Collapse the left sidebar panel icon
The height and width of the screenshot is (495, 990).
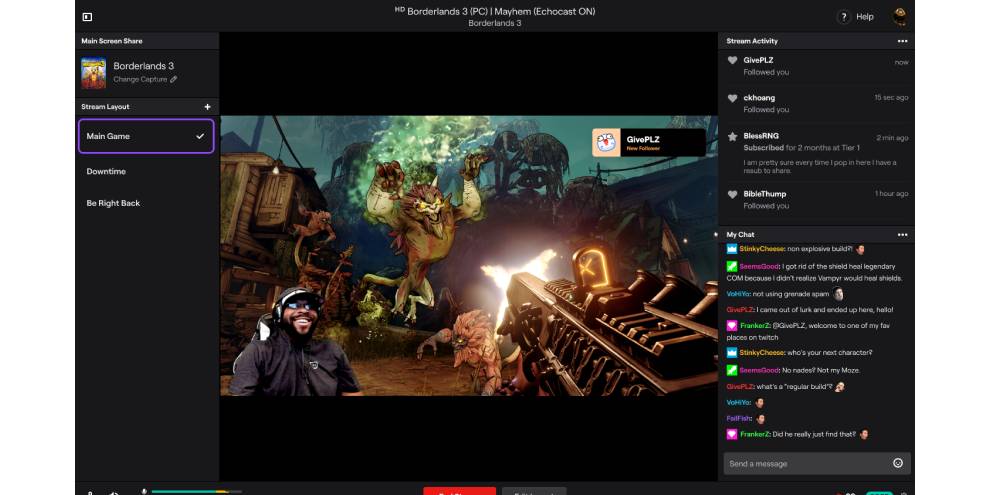[x=87, y=17]
